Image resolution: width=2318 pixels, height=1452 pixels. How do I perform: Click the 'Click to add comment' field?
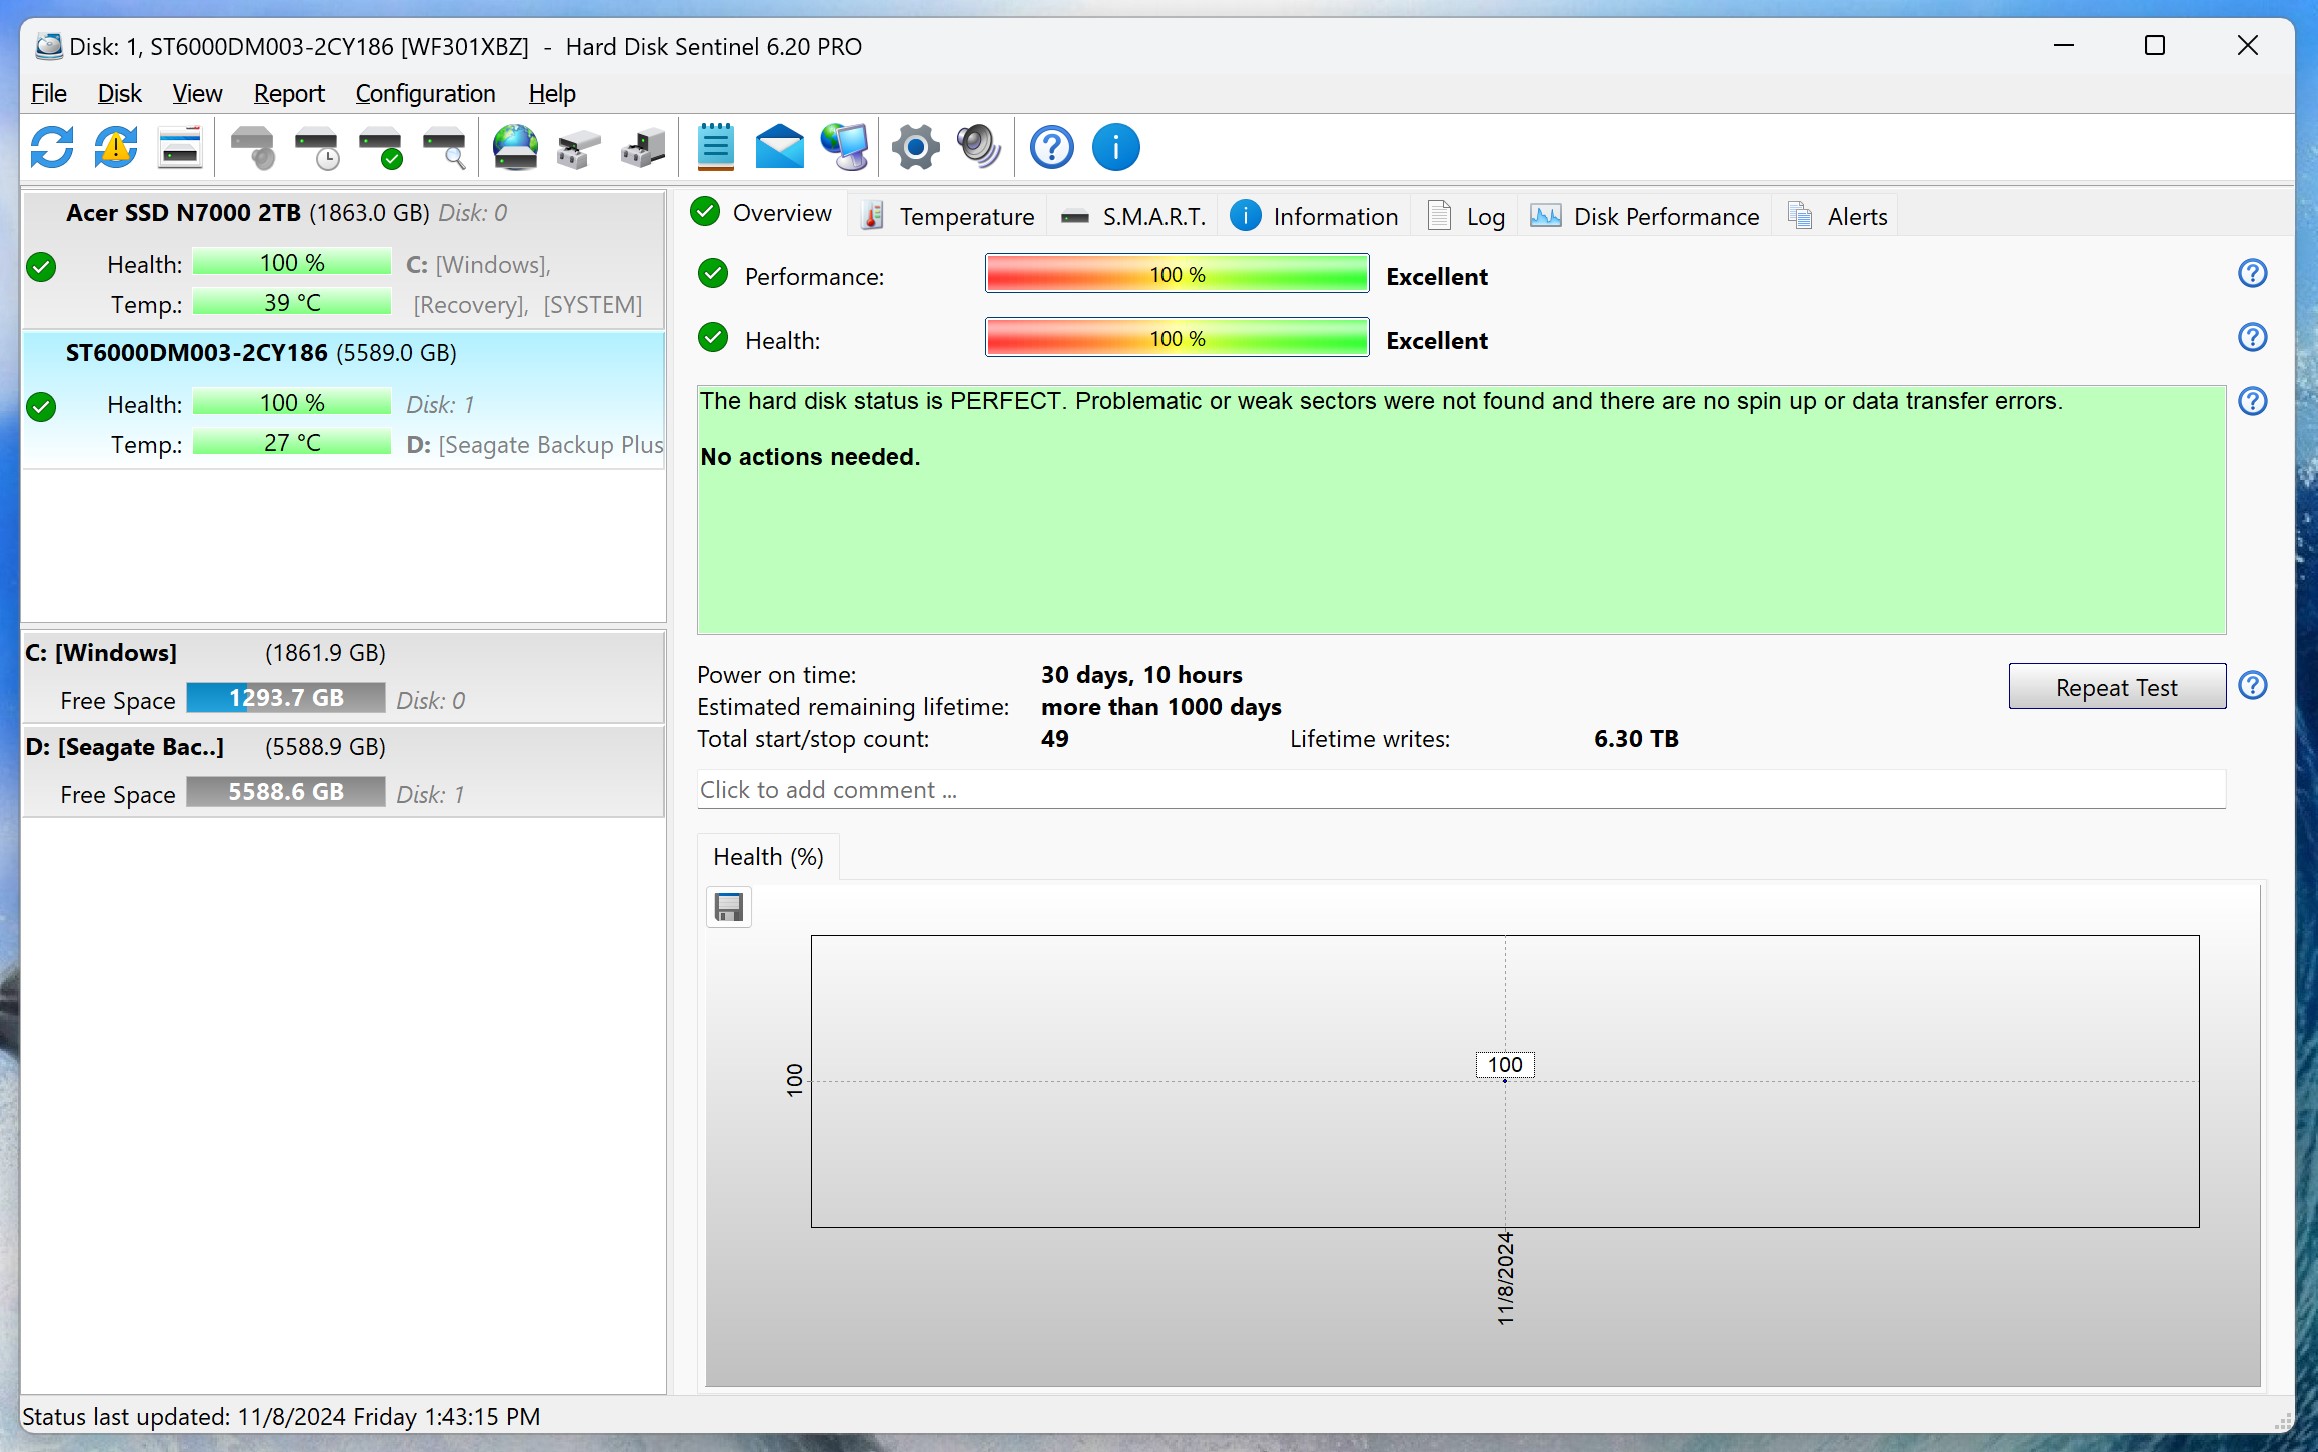click(1461, 790)
